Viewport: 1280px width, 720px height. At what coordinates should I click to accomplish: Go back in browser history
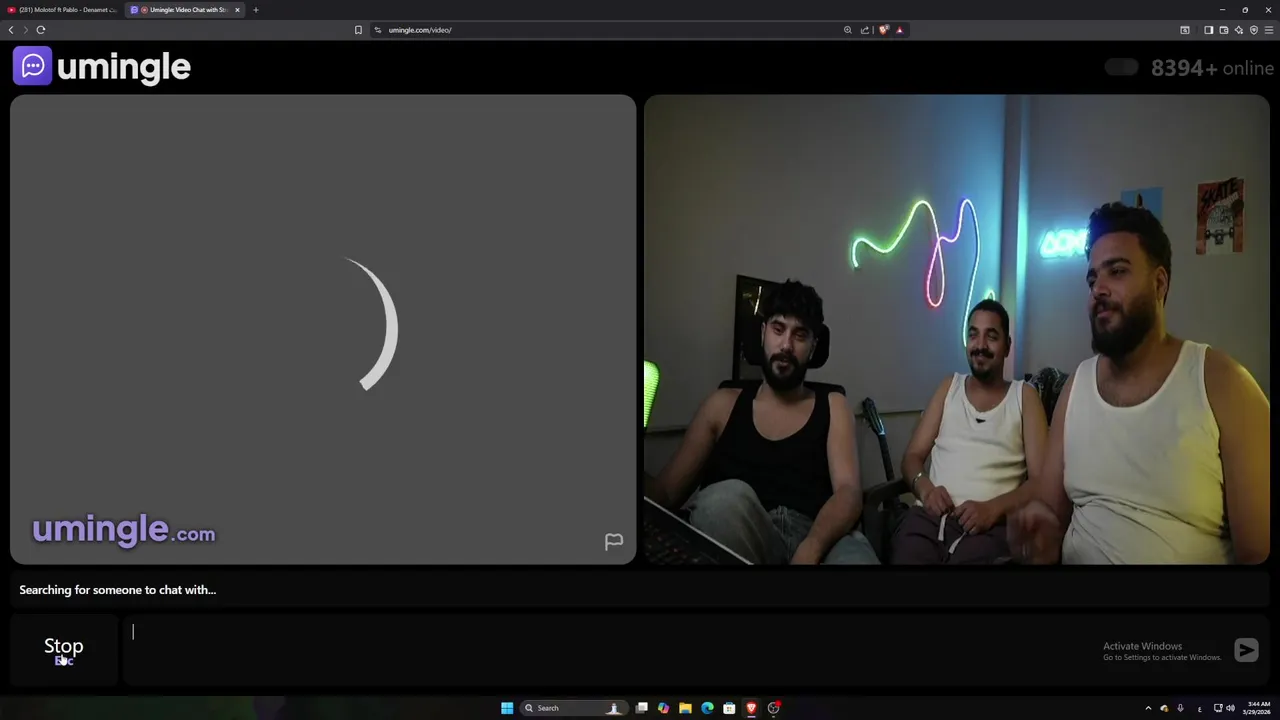[11, 30]
